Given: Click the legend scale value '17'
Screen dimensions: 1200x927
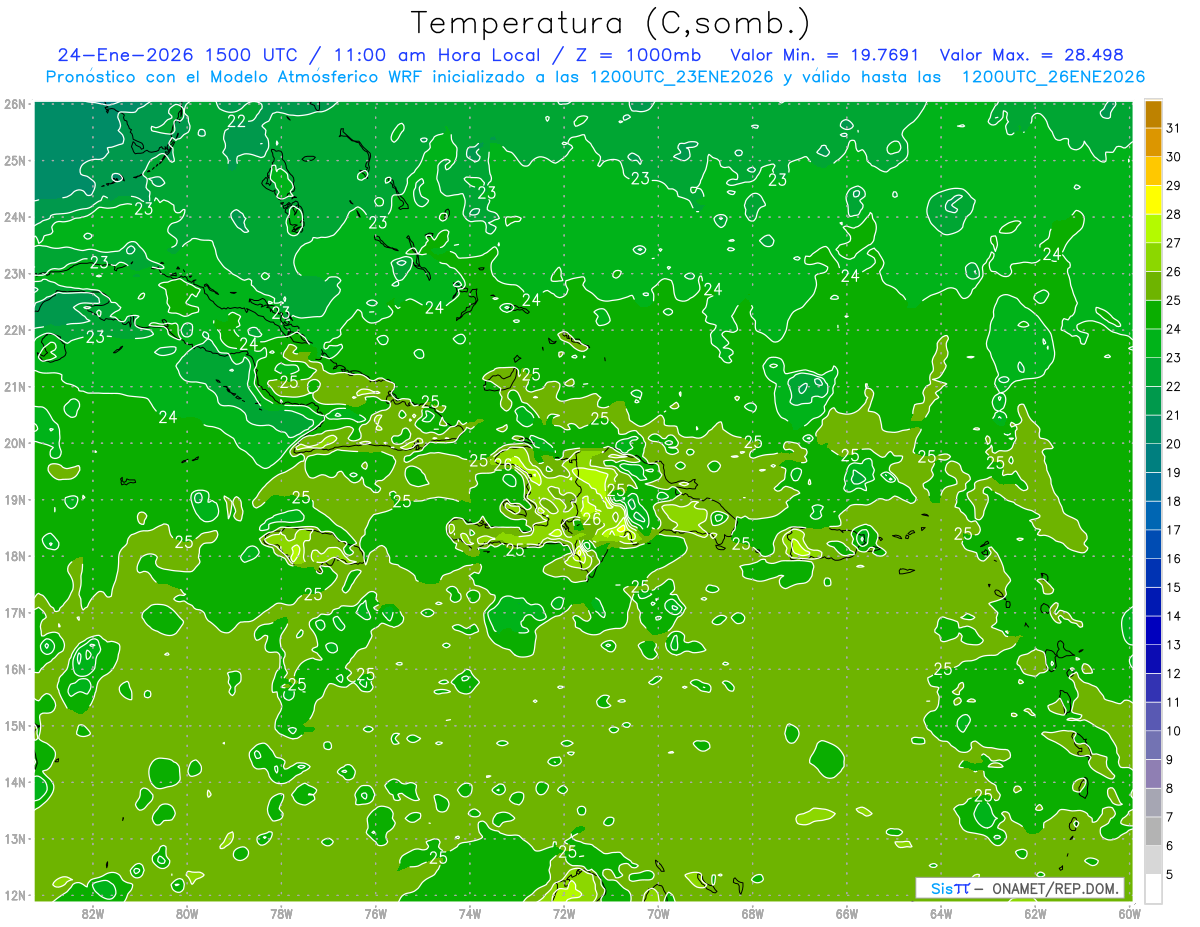Looking at the screenshot, I should pyautogui.click(x=1174, y=529).
